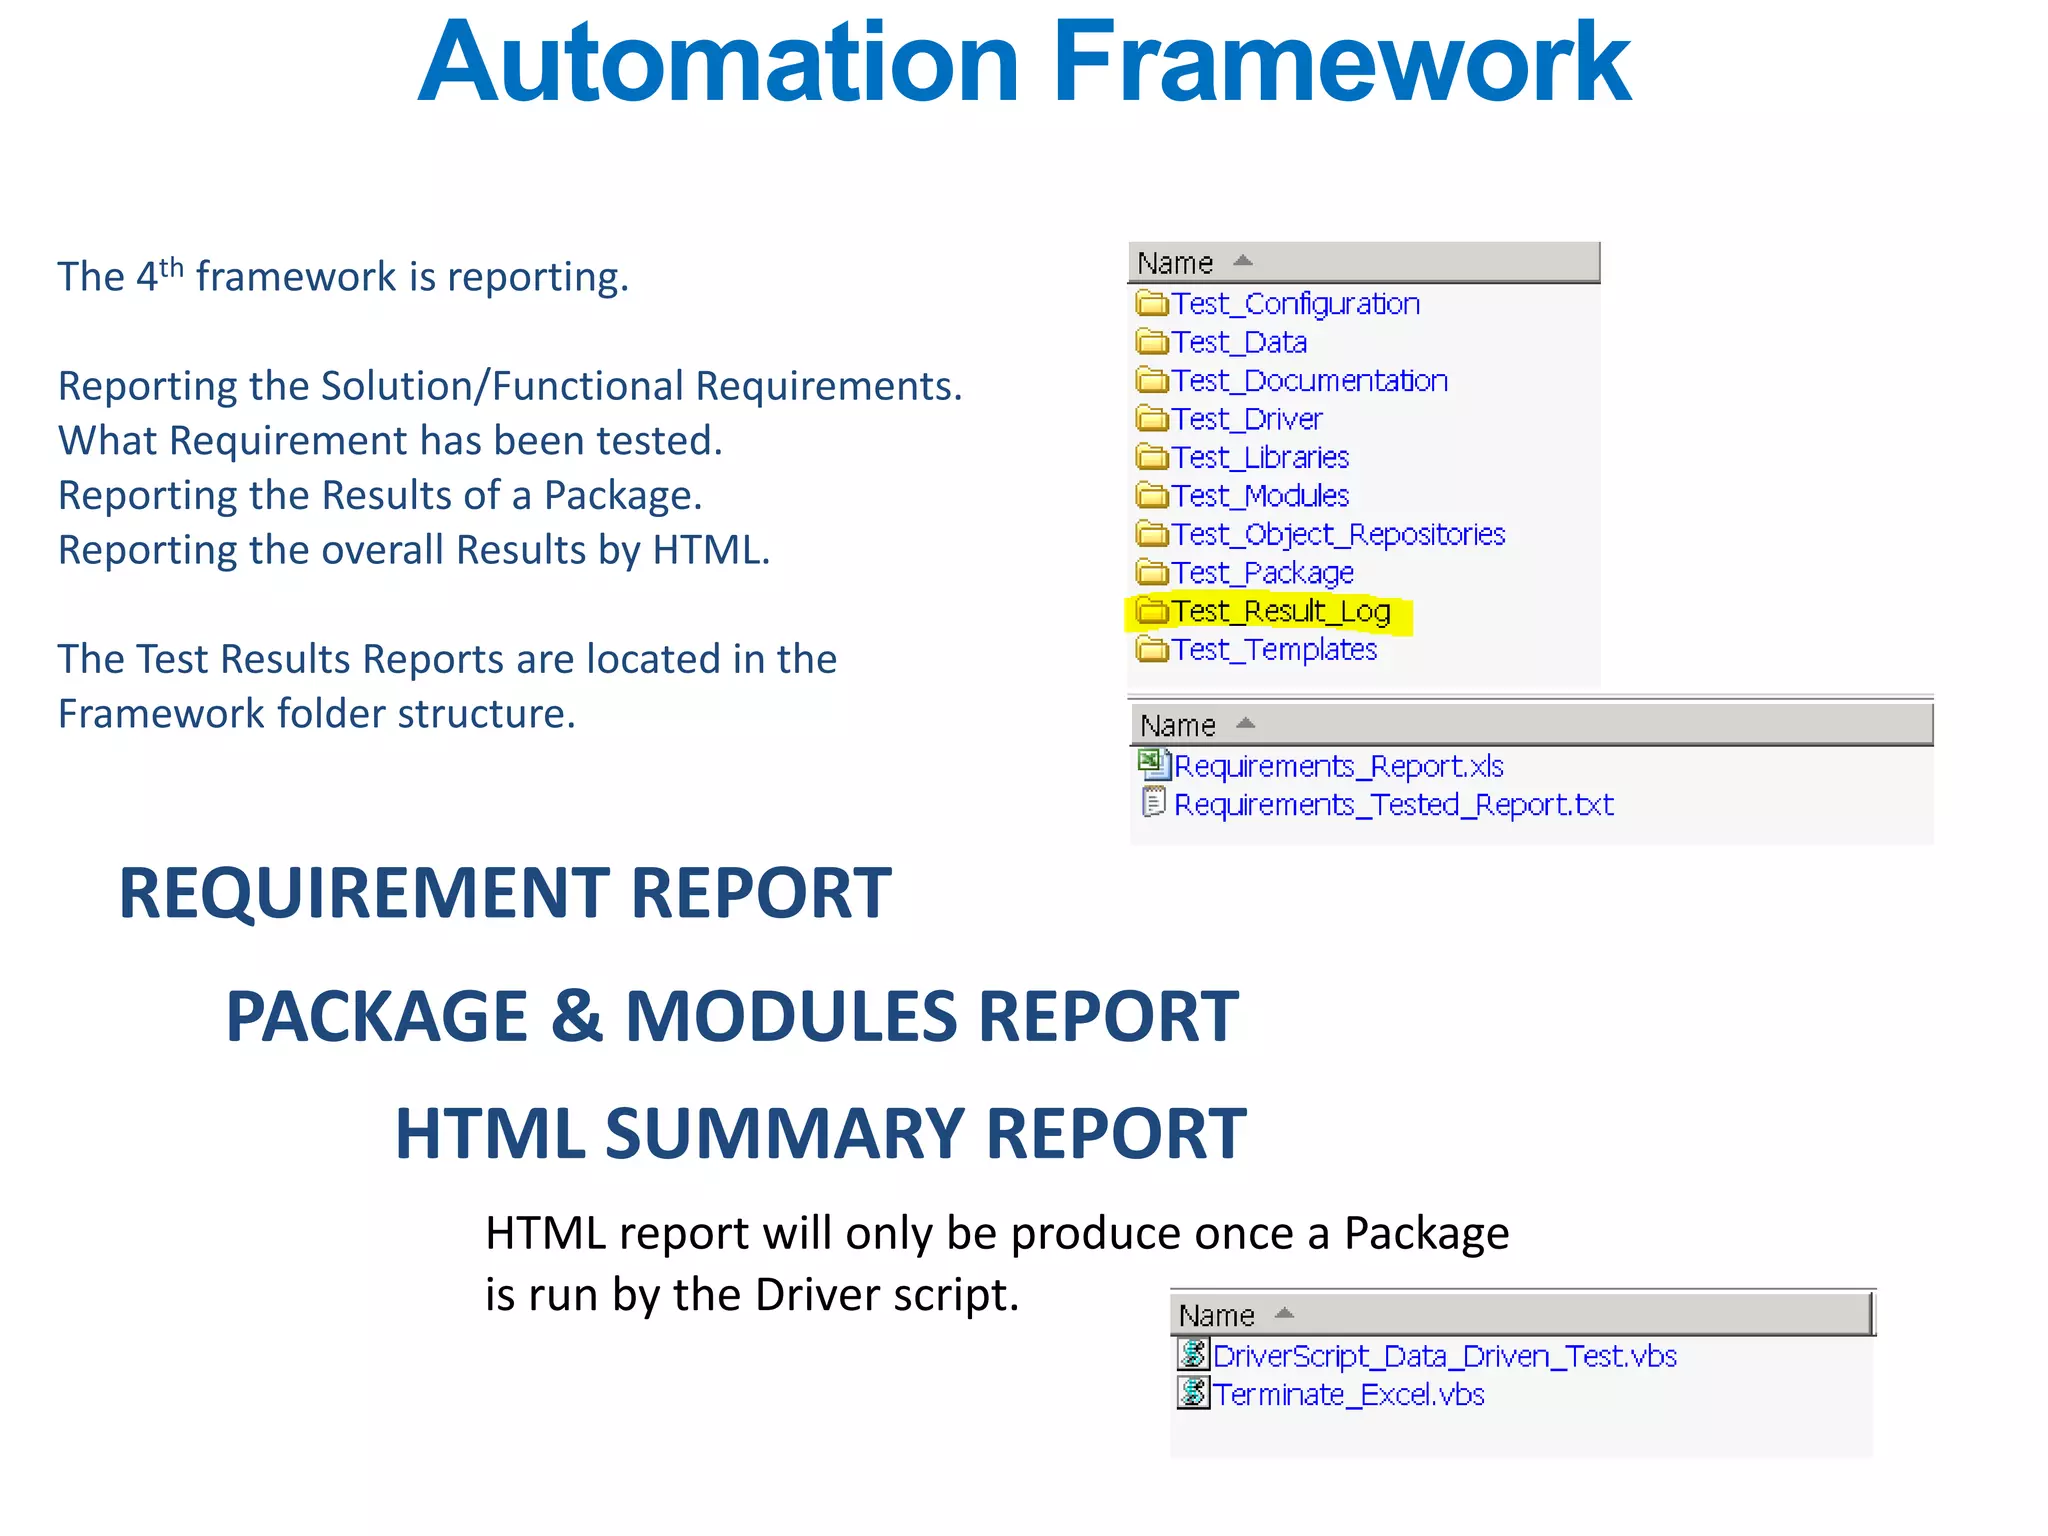Sort by Name column in driver scripts list

tap(1521, 1314)
